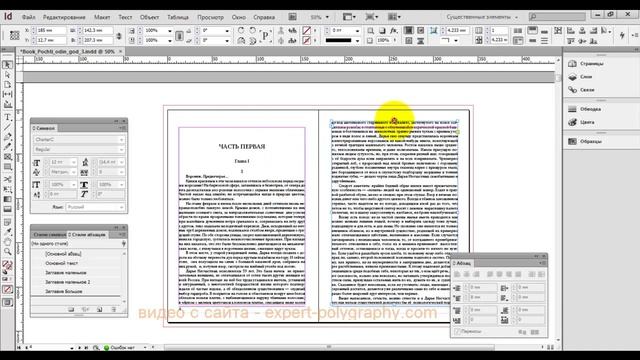This screenshot has width=640, height=360.
Task: Open the Текст menu
Action: pos(125,17)
